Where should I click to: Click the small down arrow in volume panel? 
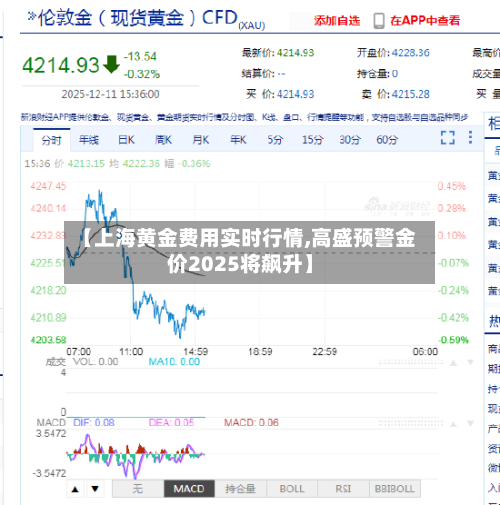click(x=470, y=362)
